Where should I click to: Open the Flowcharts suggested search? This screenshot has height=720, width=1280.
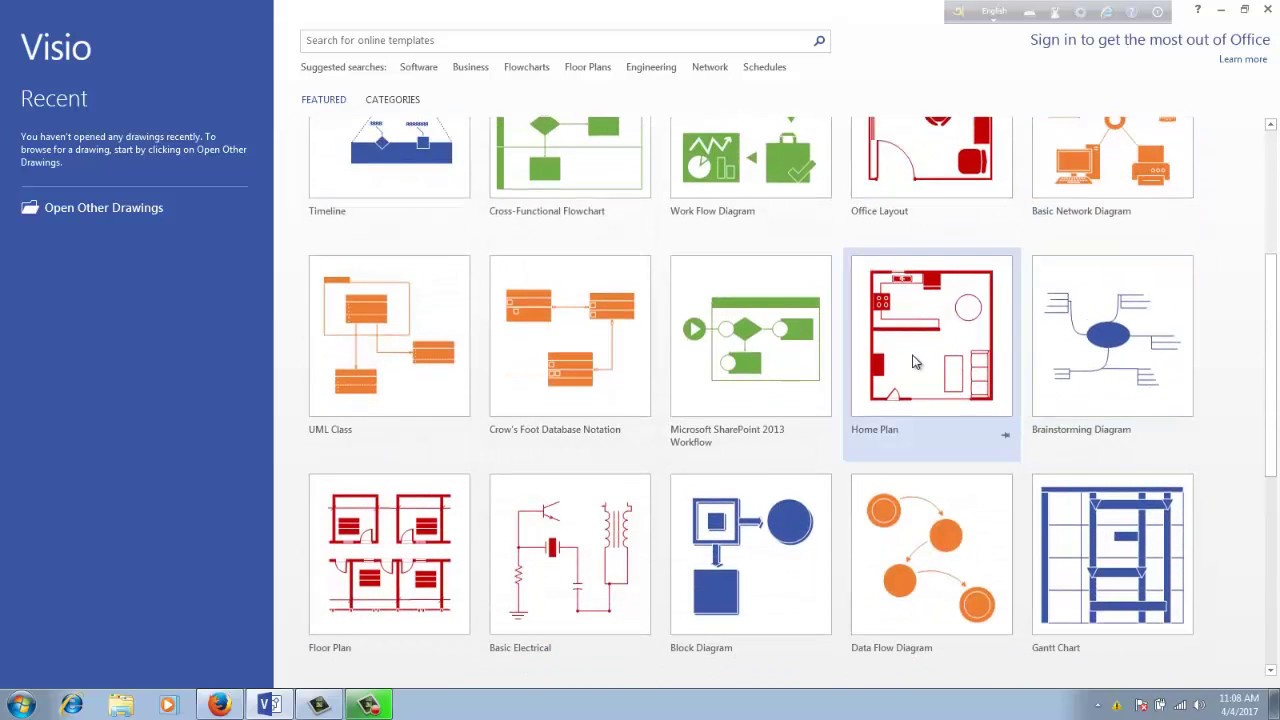[x=526, y=67]
